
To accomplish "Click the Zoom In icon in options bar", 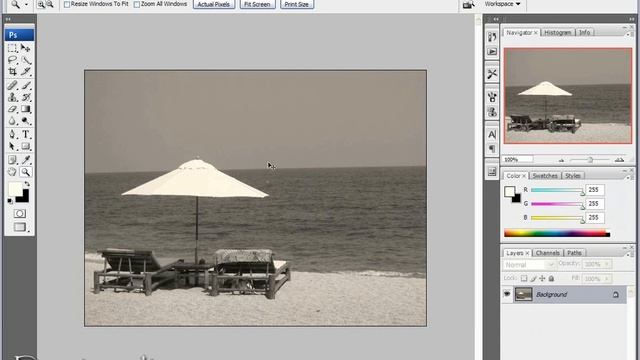I will point(41,4).
